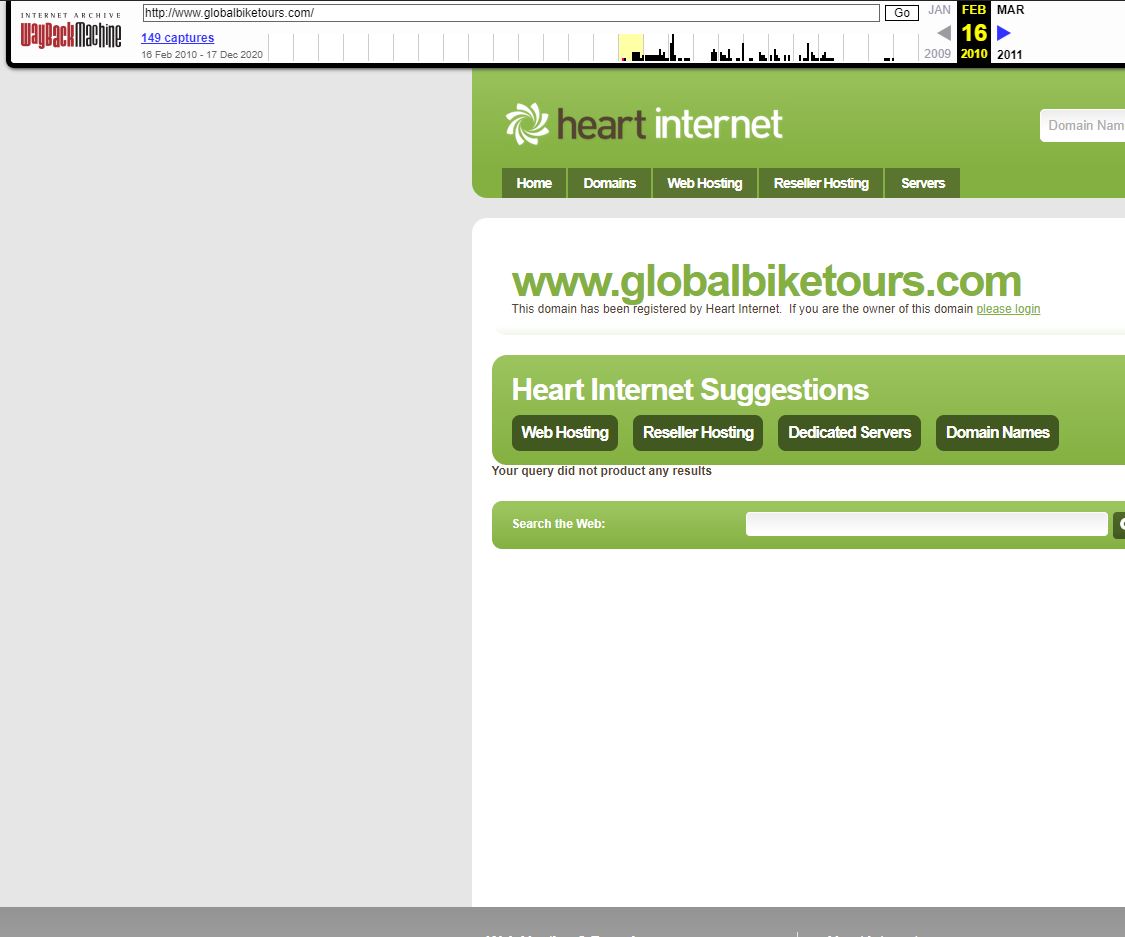The width and height of the screenshot is (1125, 937).
Task: Follow the please login link
Action: 1008,309
